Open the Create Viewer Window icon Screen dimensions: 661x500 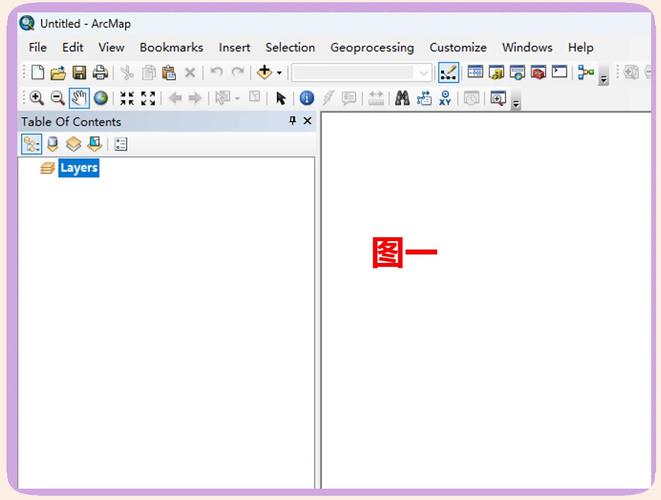click(498, 98)
